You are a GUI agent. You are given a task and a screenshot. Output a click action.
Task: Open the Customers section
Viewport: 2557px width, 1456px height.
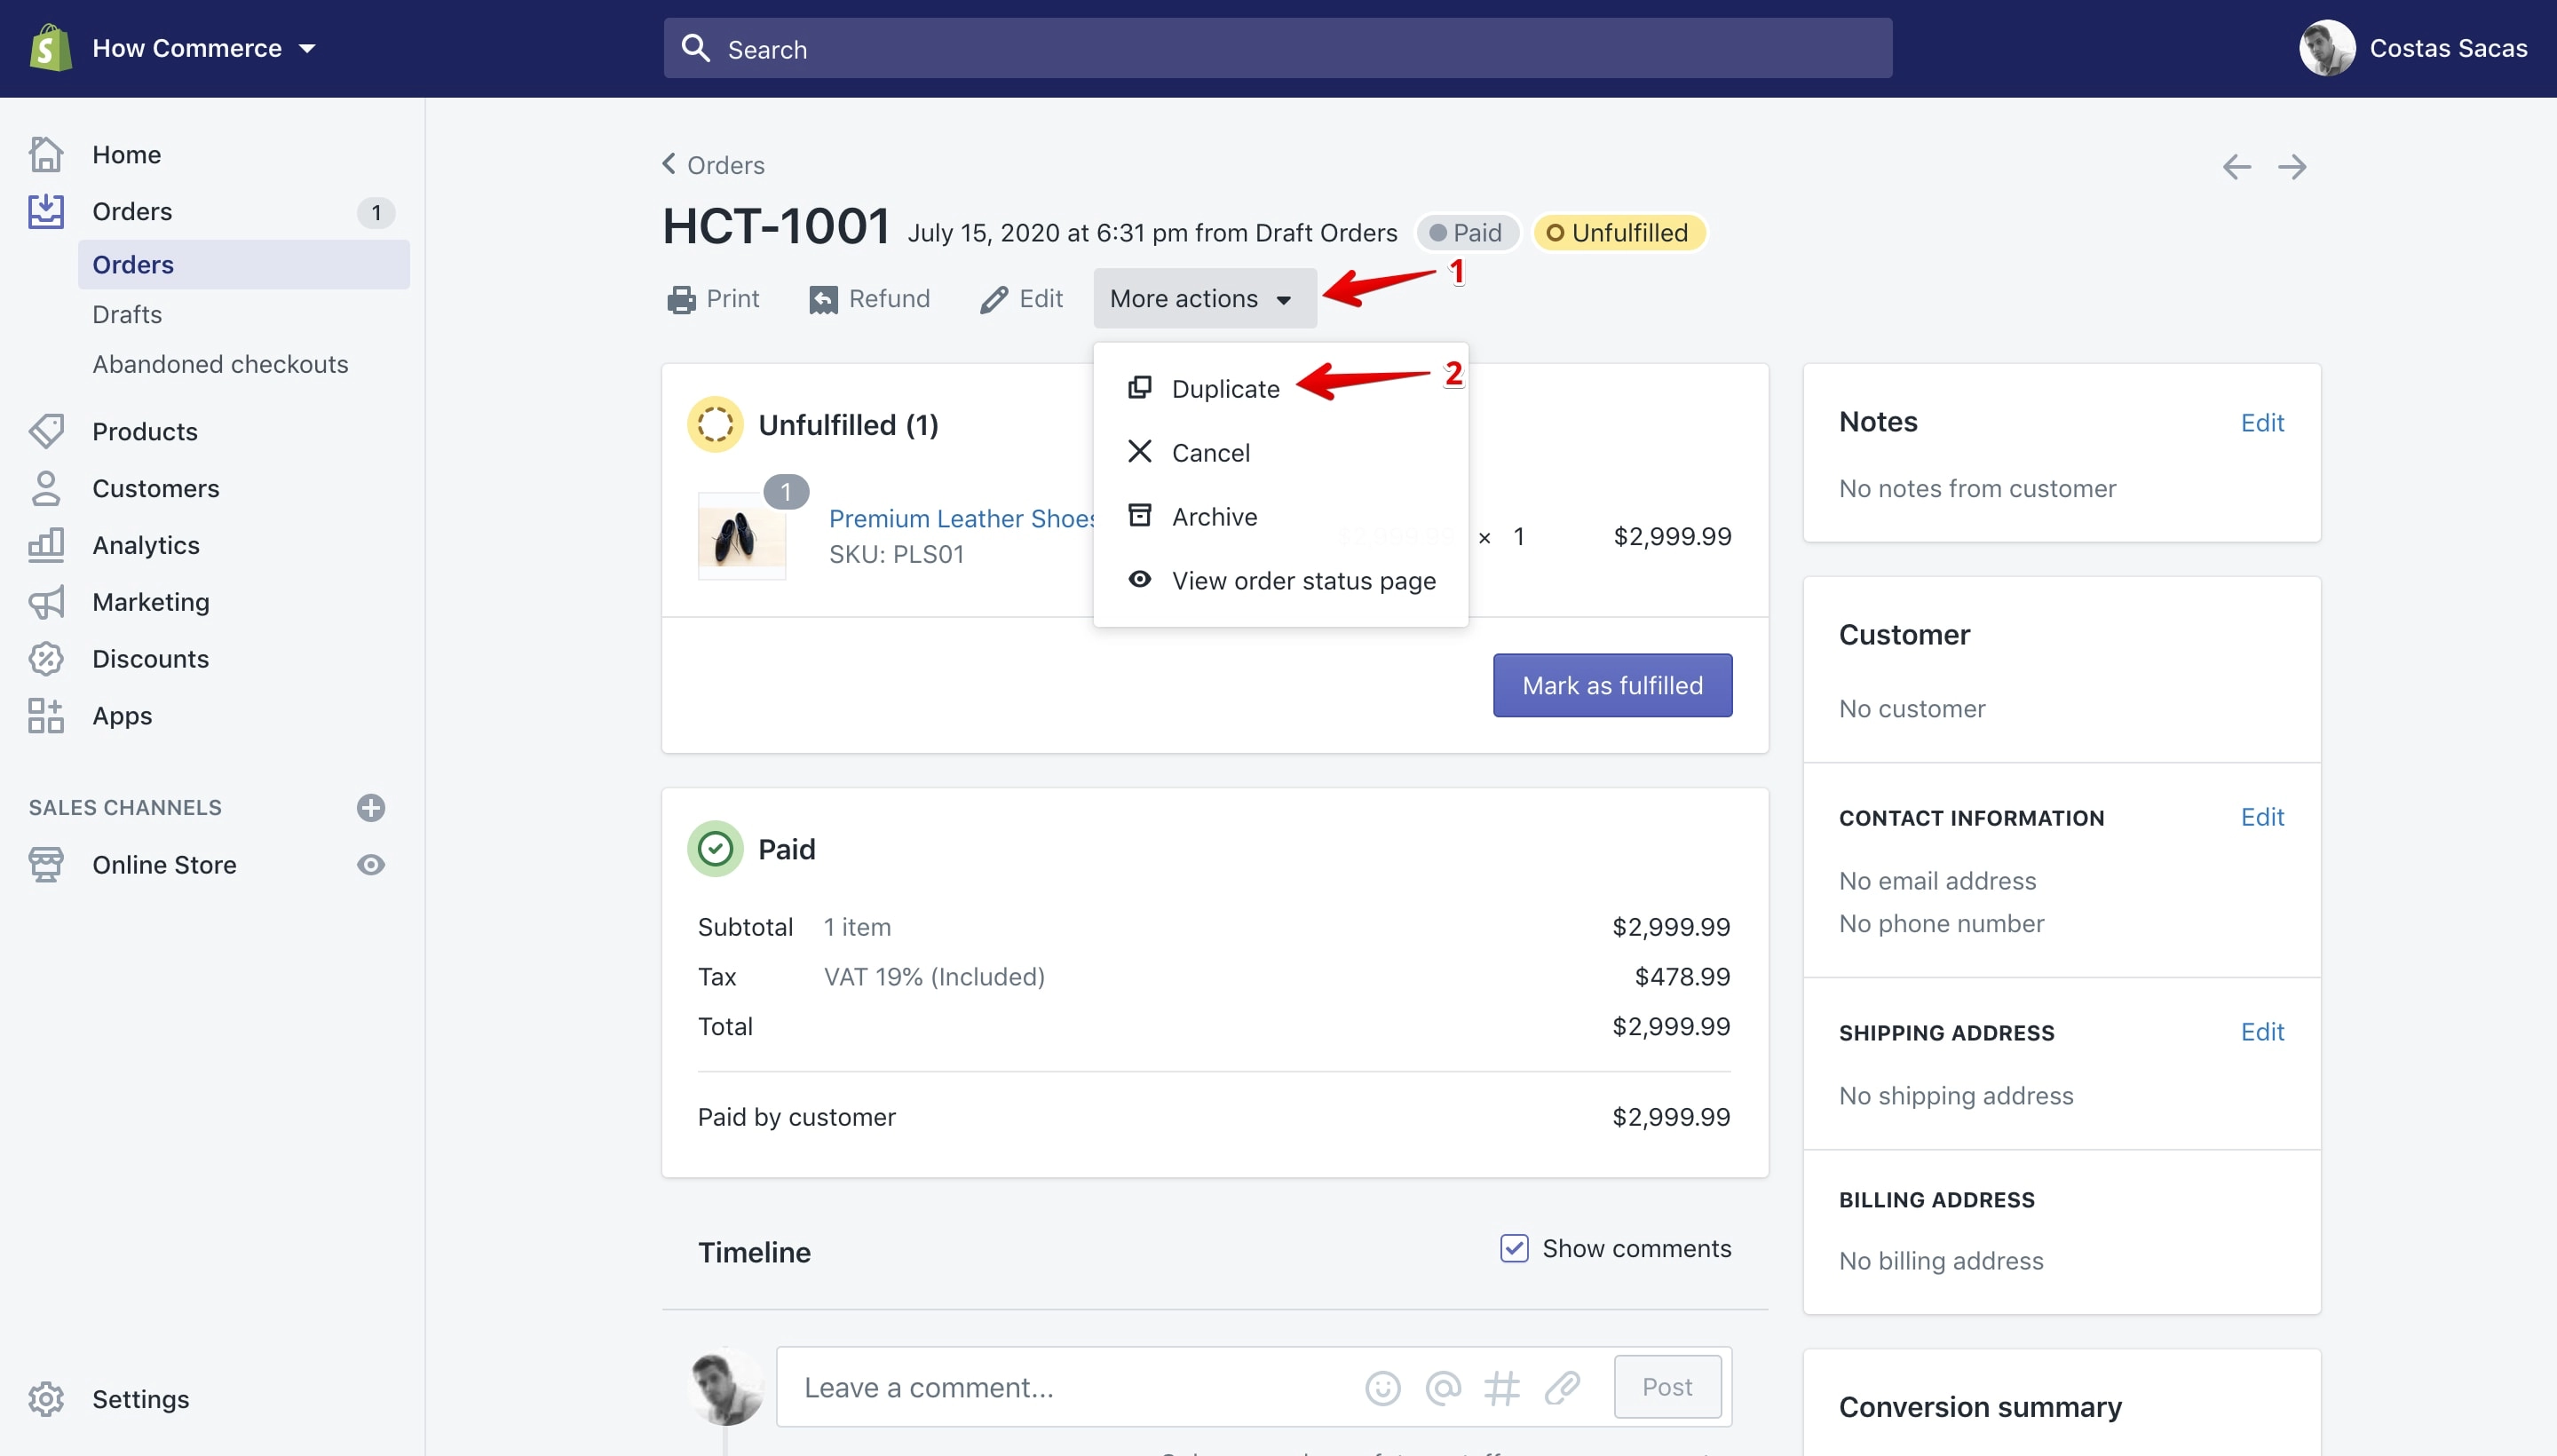coord(155,488)
